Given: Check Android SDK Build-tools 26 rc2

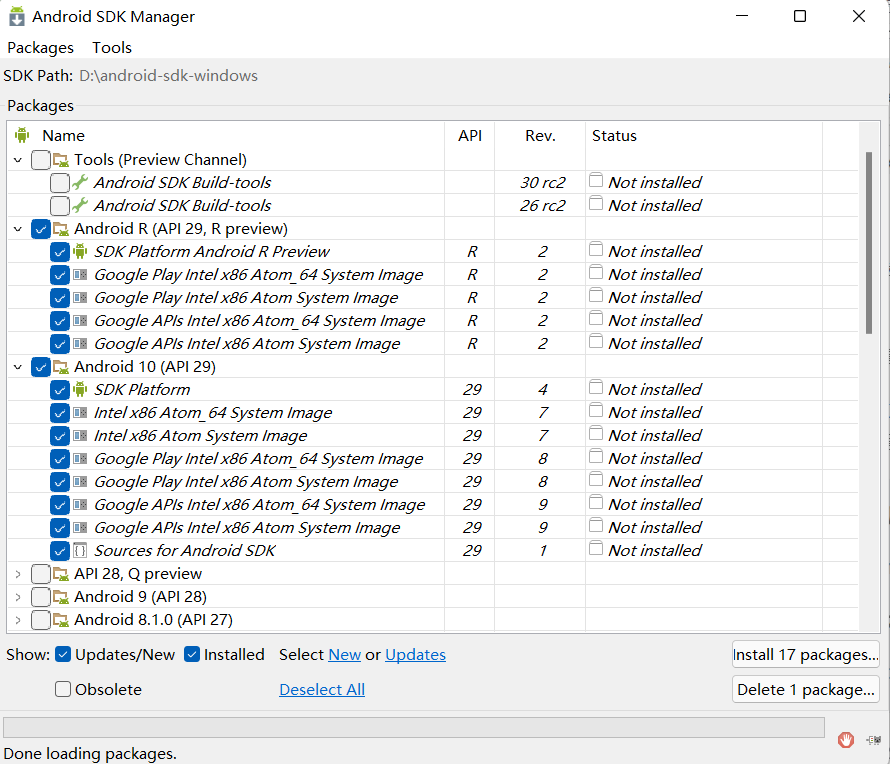Looking at the screenshot, I should coord(60,205).
